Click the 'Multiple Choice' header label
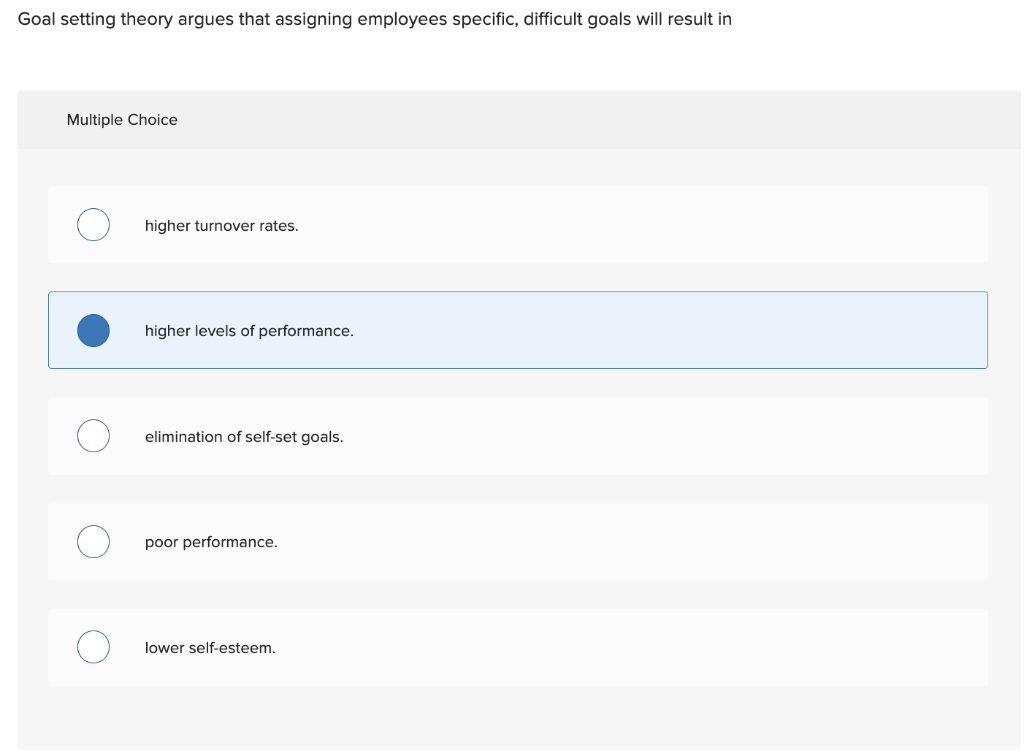The width and height of the screenshot is (1024, 751). tap(121, 120)
